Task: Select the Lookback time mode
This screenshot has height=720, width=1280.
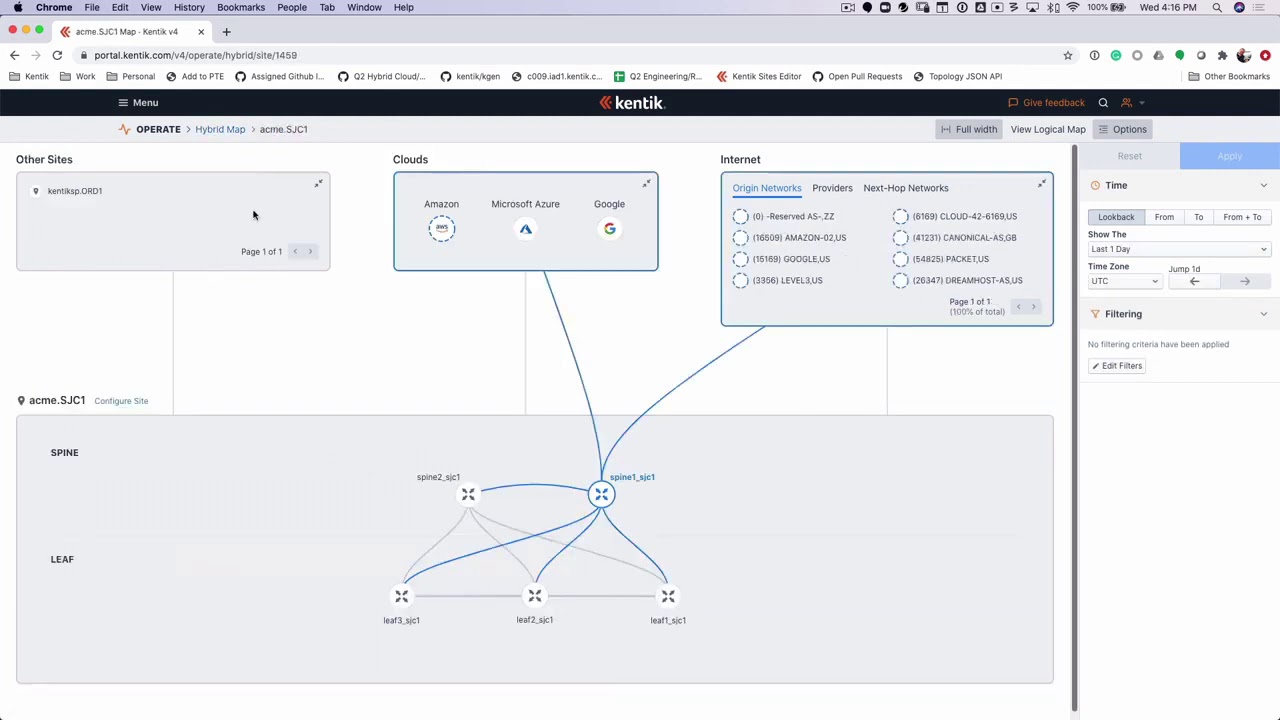Action: pyautogui.click(x=1116, y=217)
